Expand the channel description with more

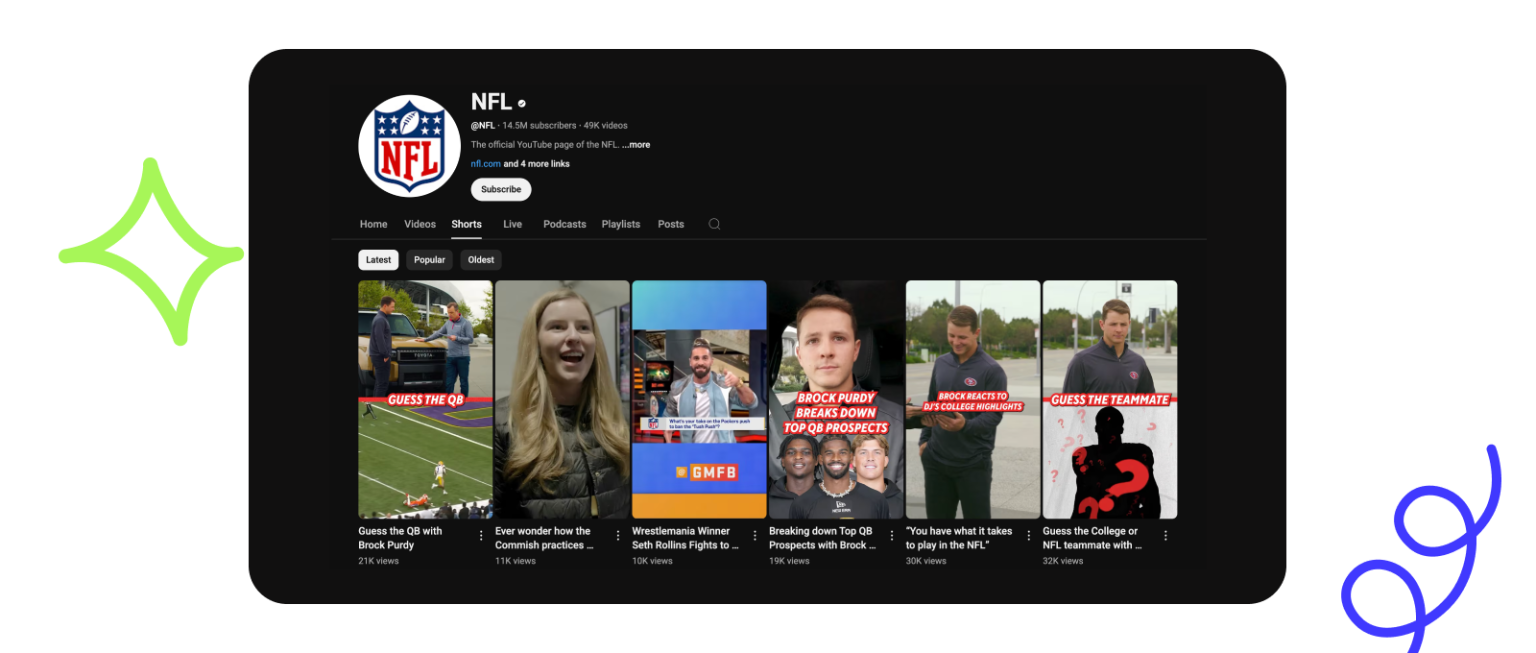point(636,144)
